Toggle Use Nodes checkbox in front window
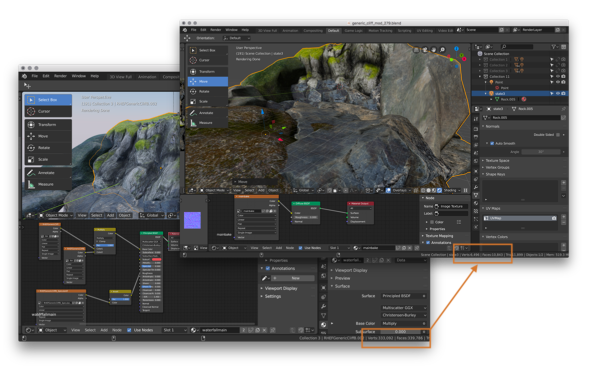Viewport: 600px width, 371px height. (x=300, y=248)
